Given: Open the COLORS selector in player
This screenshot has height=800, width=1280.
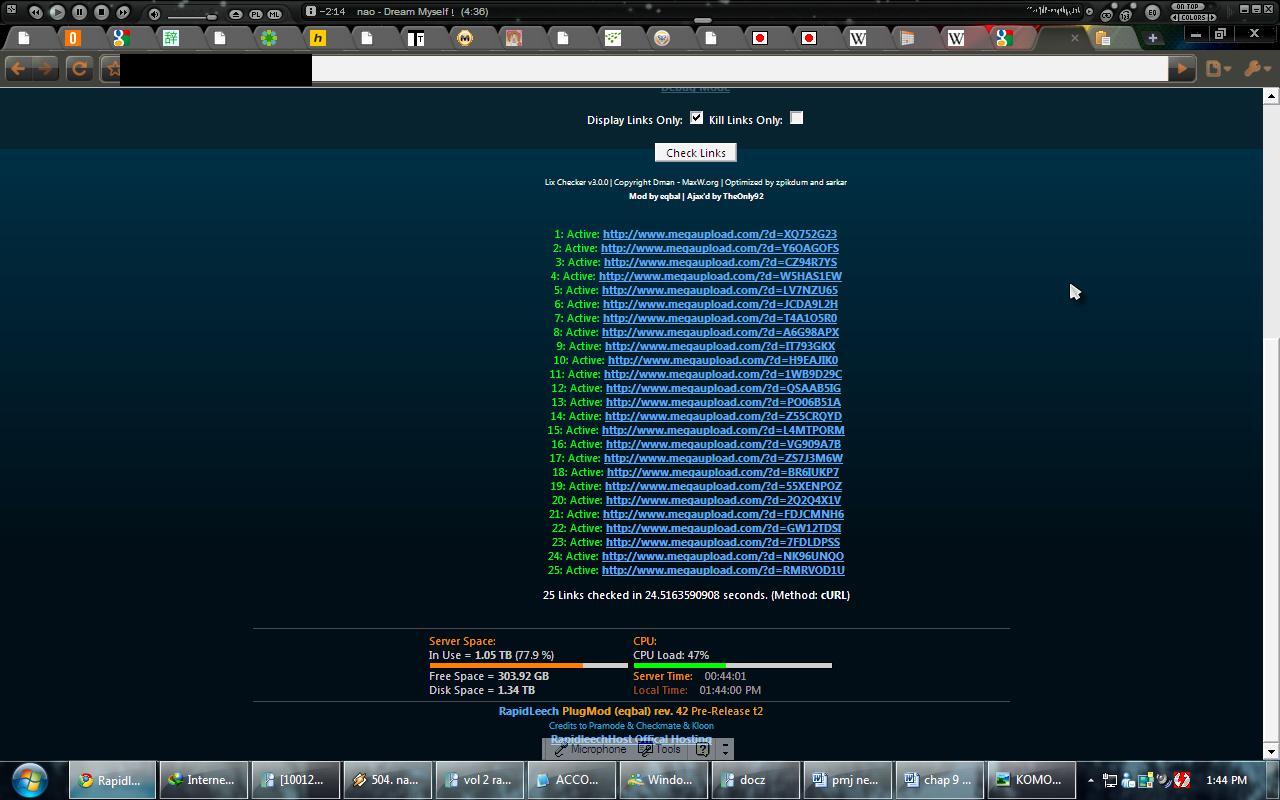Looking at the screenshot, I should [1194, 17].
